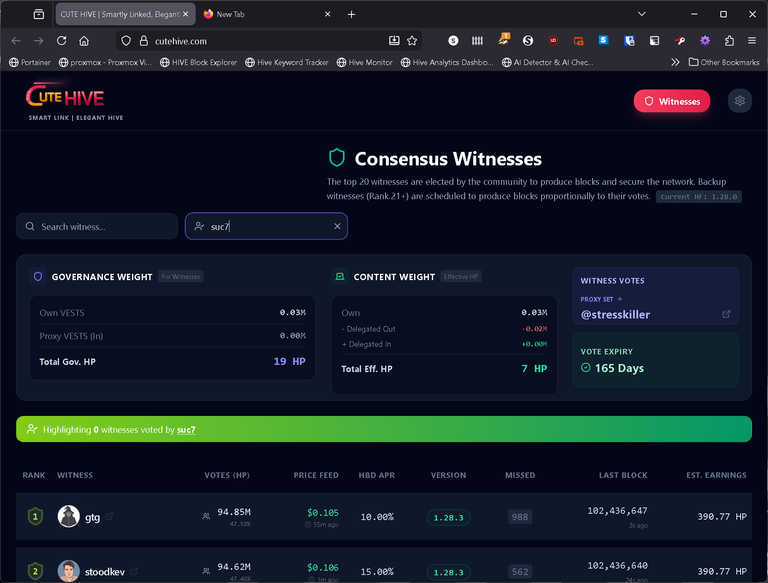Click gtg witness avatar
Viewport: 768px width, 583px height.
point(68,516)
